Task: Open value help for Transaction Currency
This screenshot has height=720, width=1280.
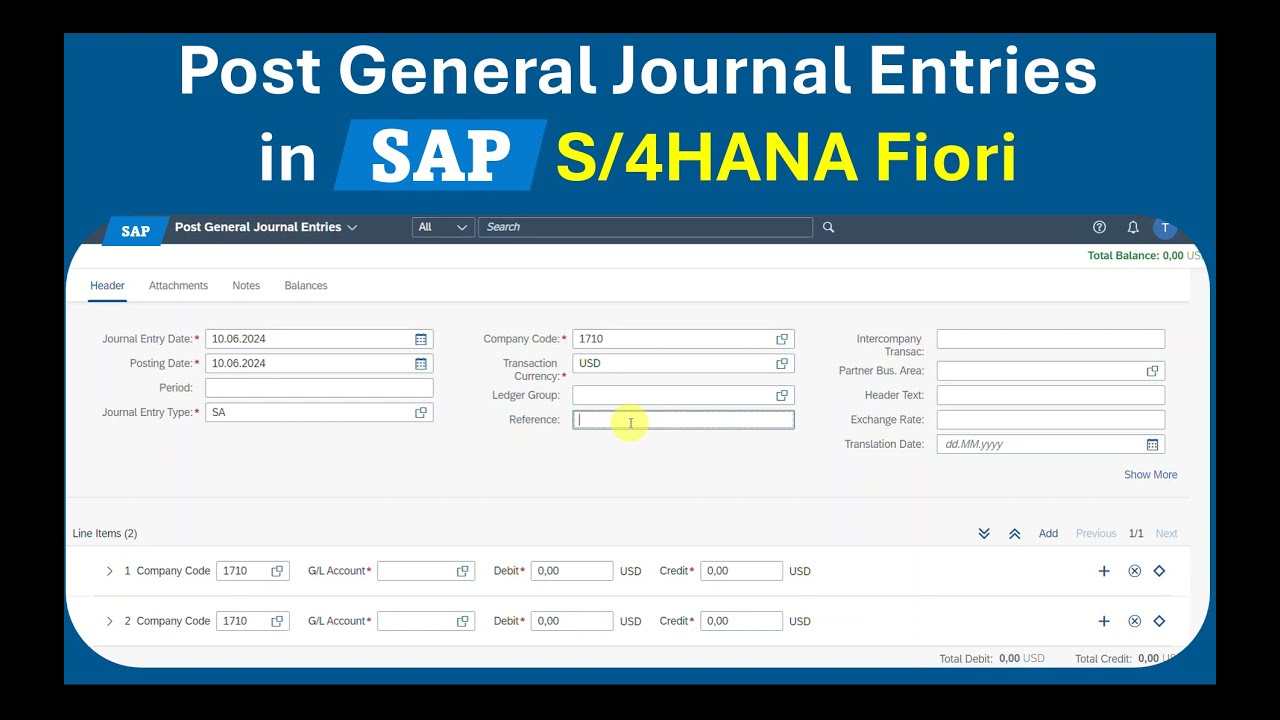Action: tap(782, 364)
